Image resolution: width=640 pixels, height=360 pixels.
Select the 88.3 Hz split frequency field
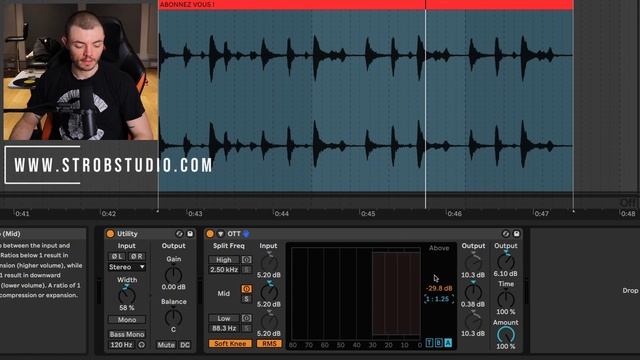click(224, 328)
